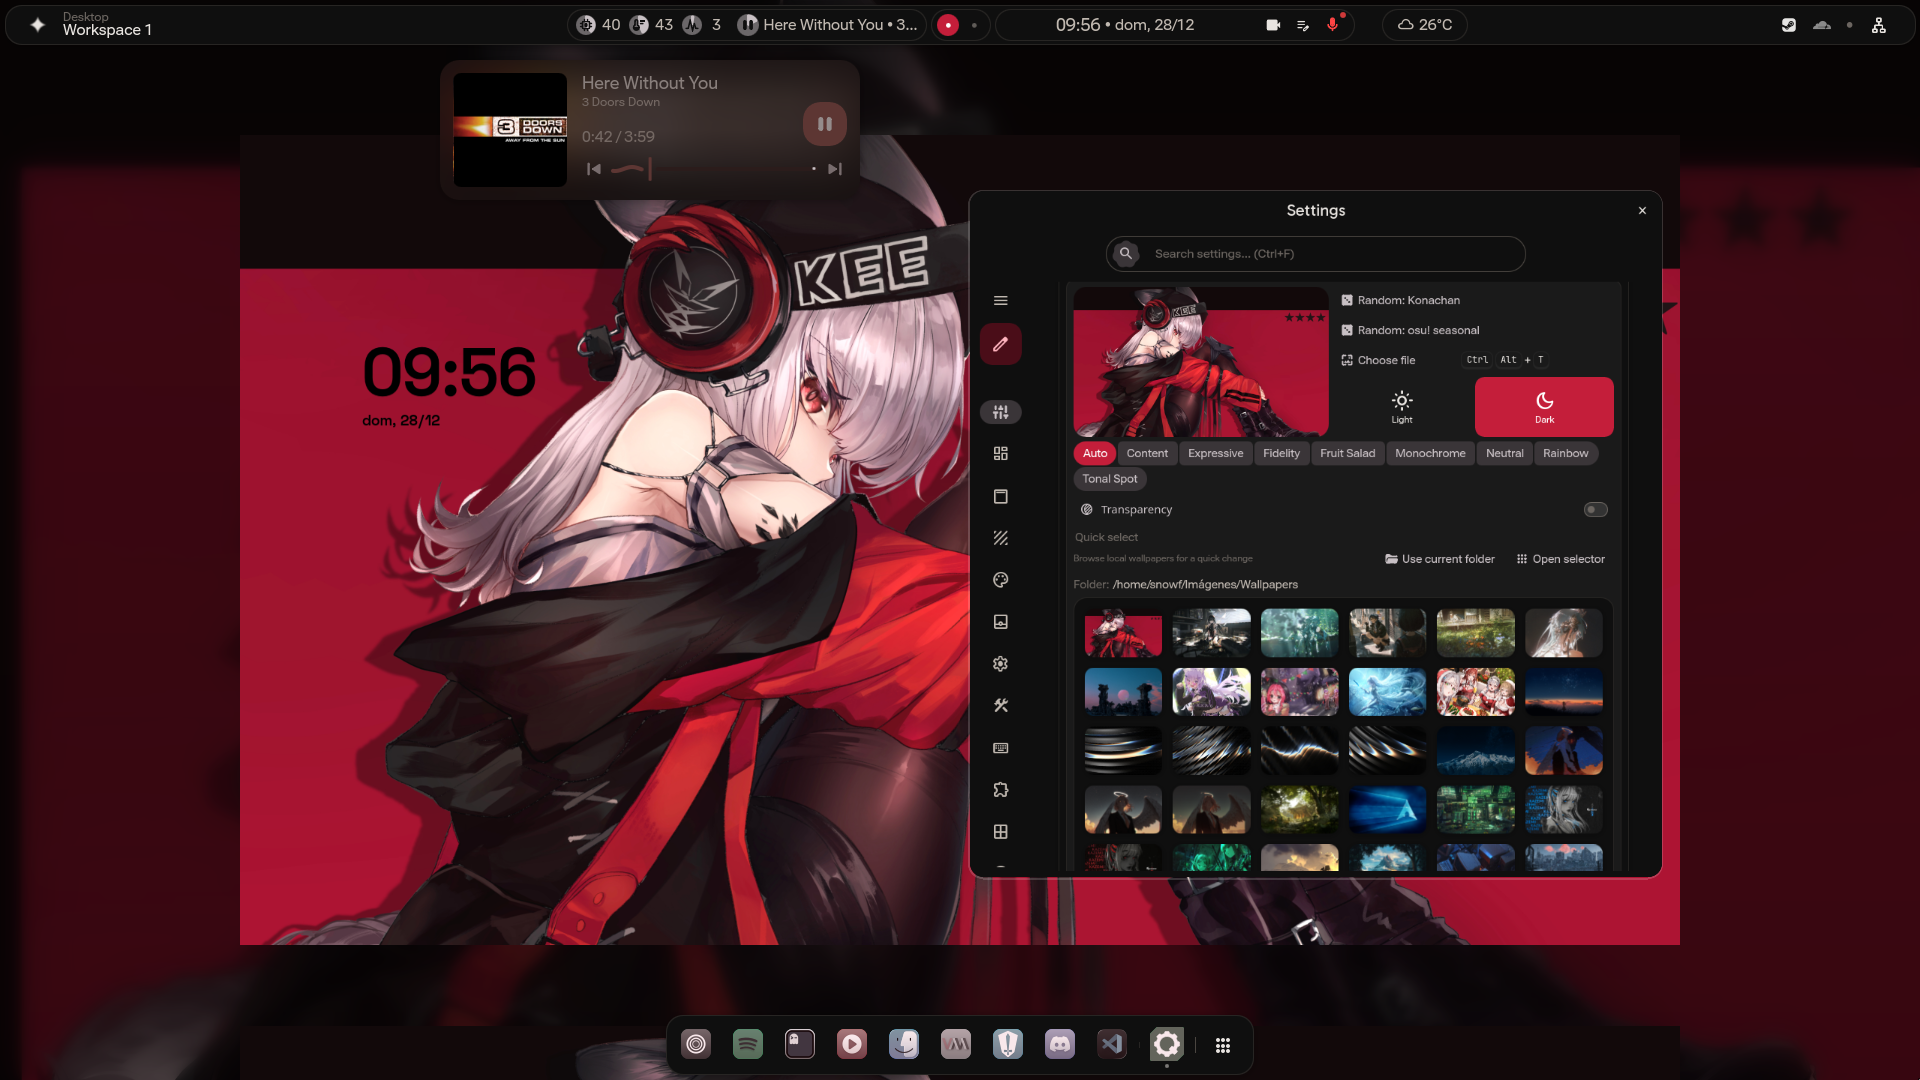Select the Fruit Salad scheme option
The width and height of the screenshot is (1920, 1080).
(1347, 453)
